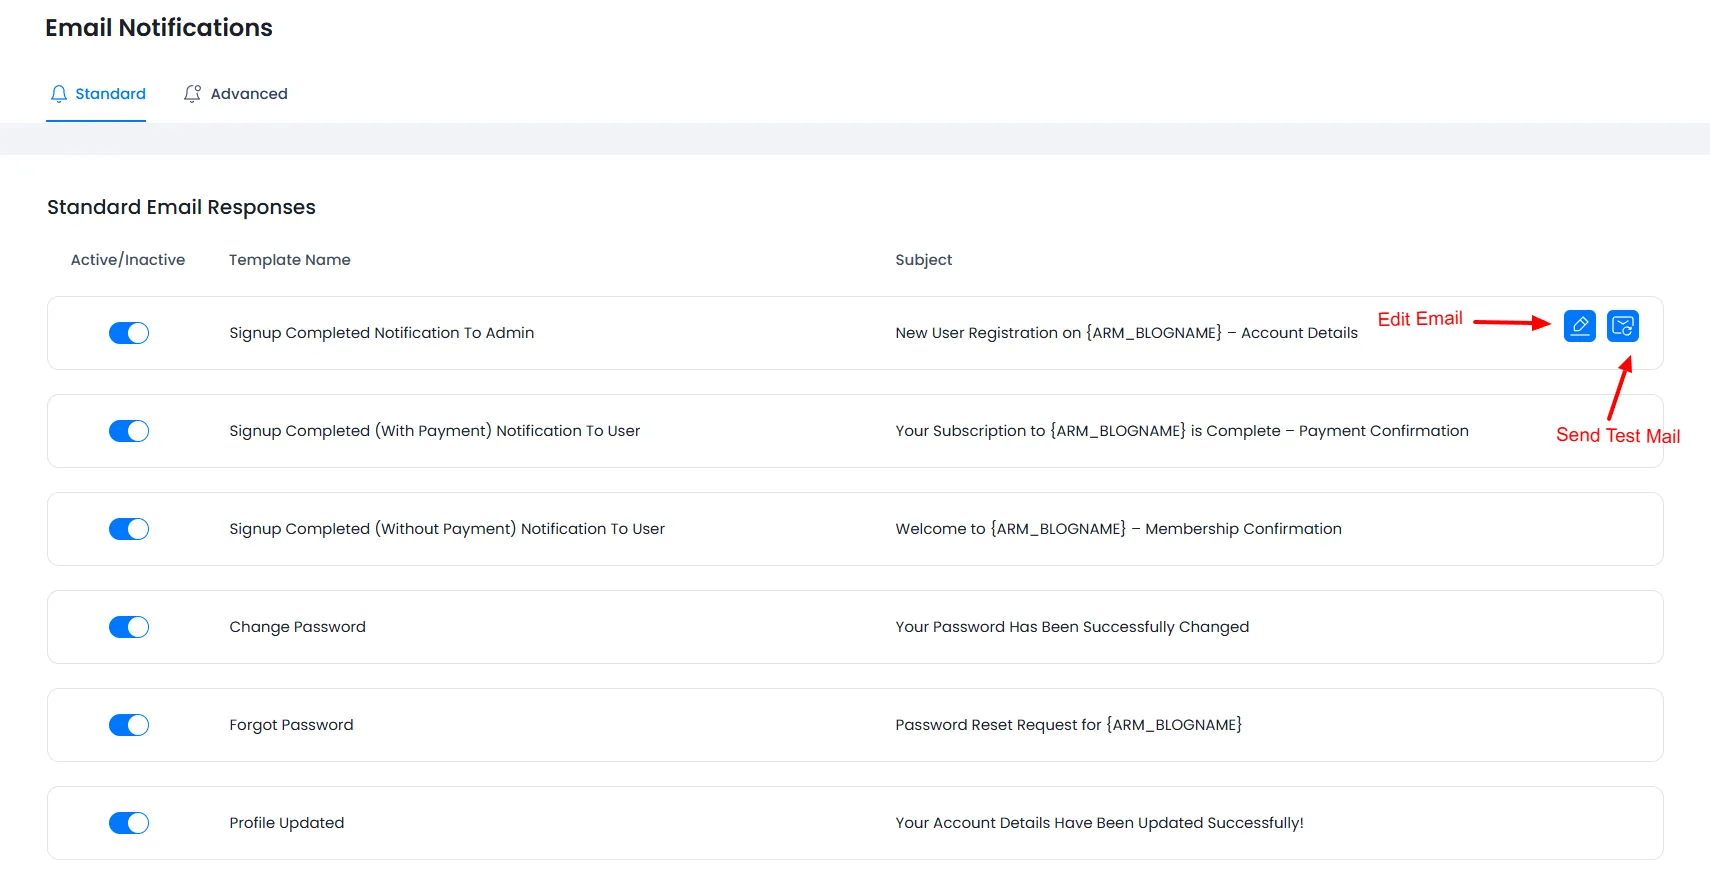Click the bell icon beside Advanced
The width and height of the screenshot is (1710, 873).
192,94
